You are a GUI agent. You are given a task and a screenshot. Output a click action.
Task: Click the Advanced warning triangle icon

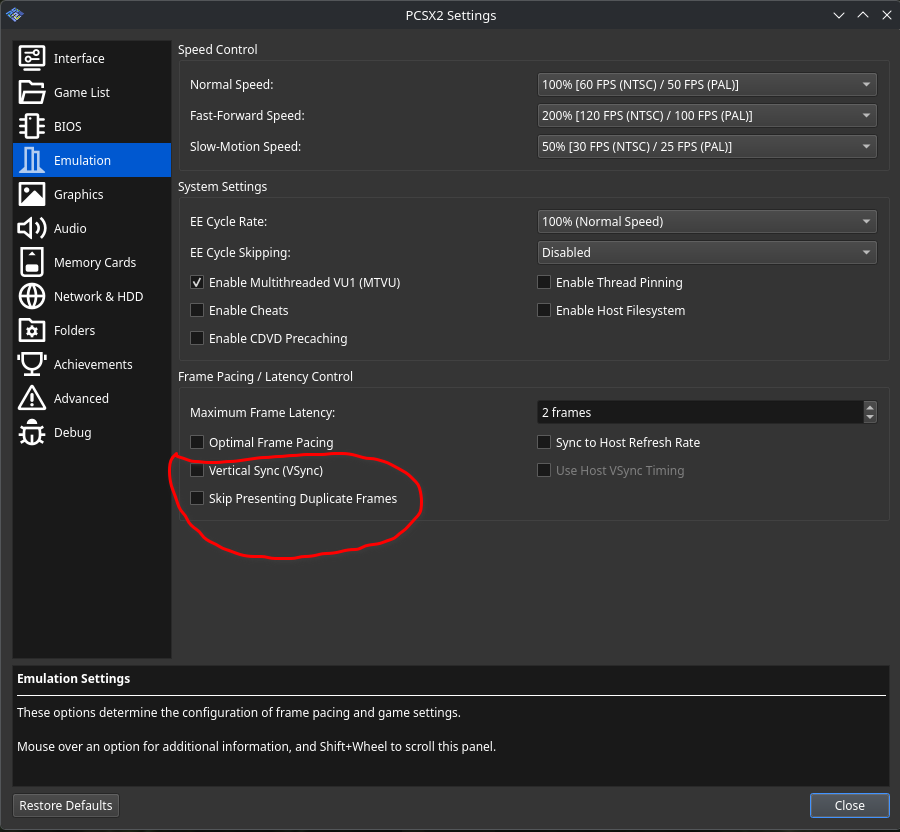coord(32,398)
